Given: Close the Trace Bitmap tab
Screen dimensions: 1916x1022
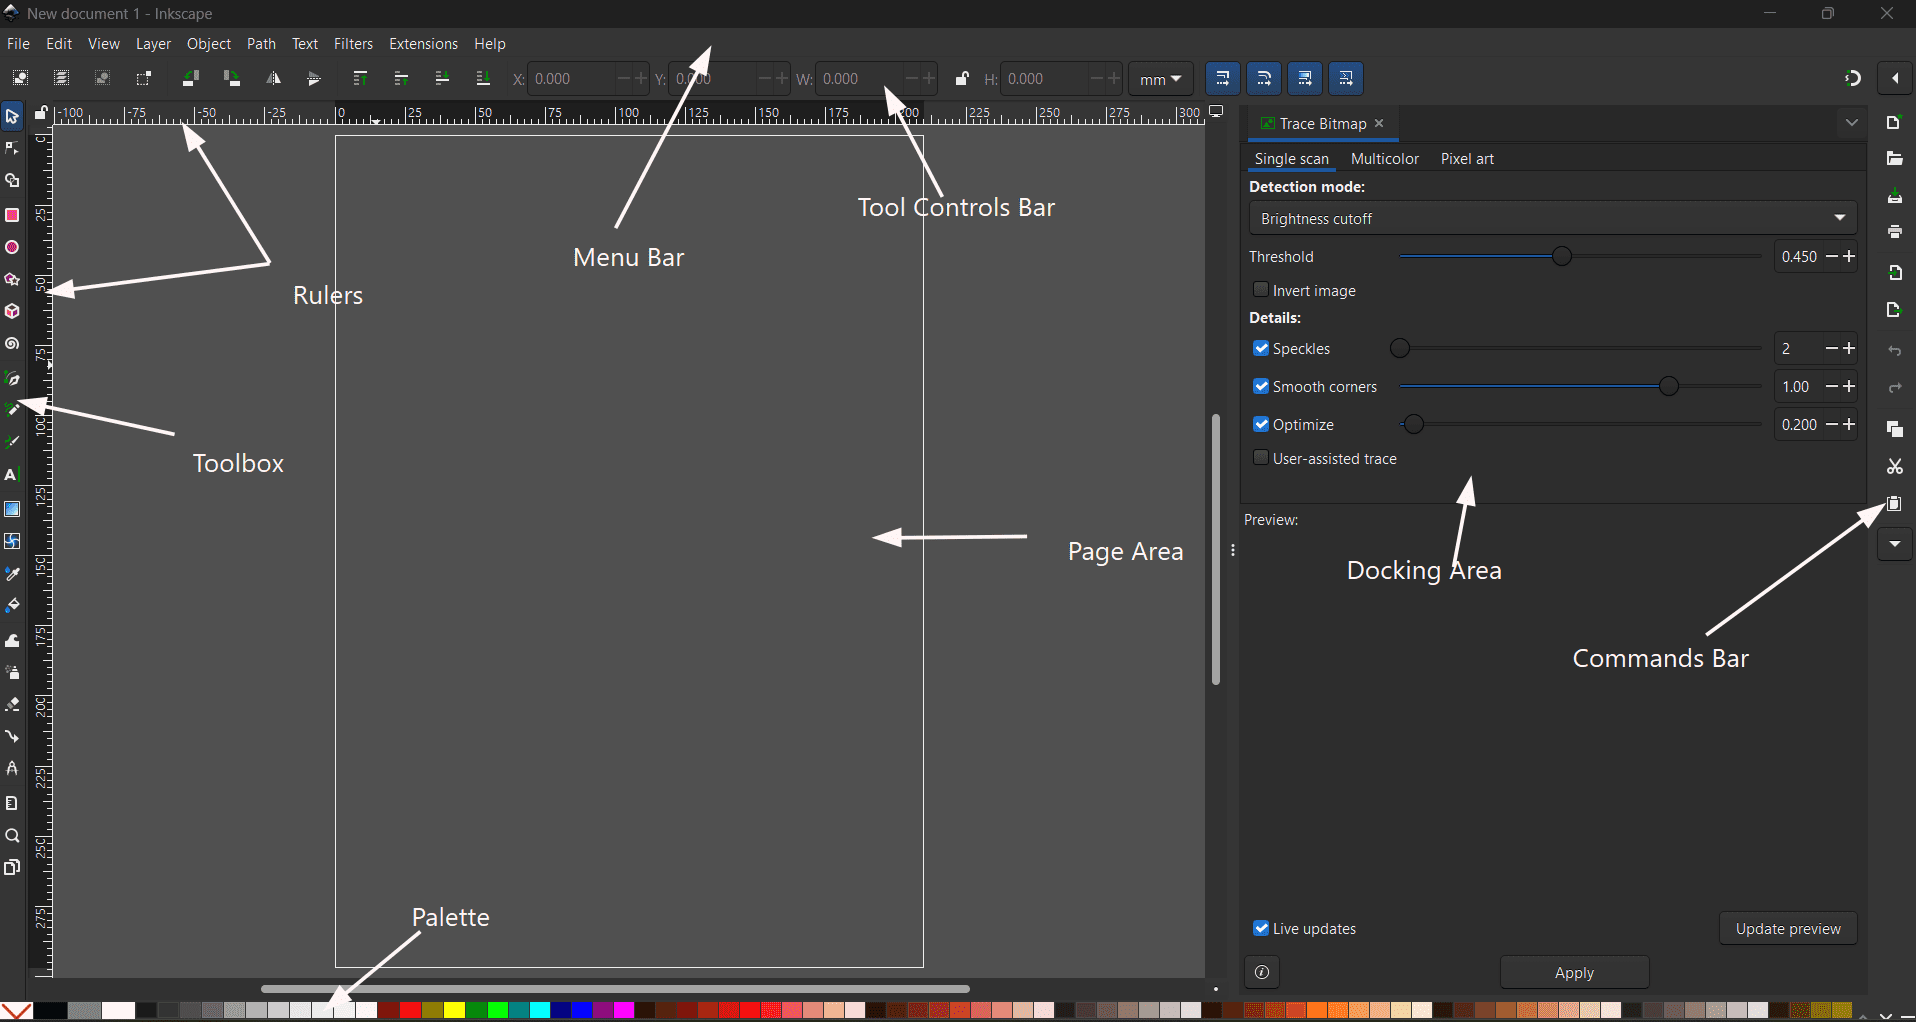Looking at the screenshot, I should pos(1379,123).
